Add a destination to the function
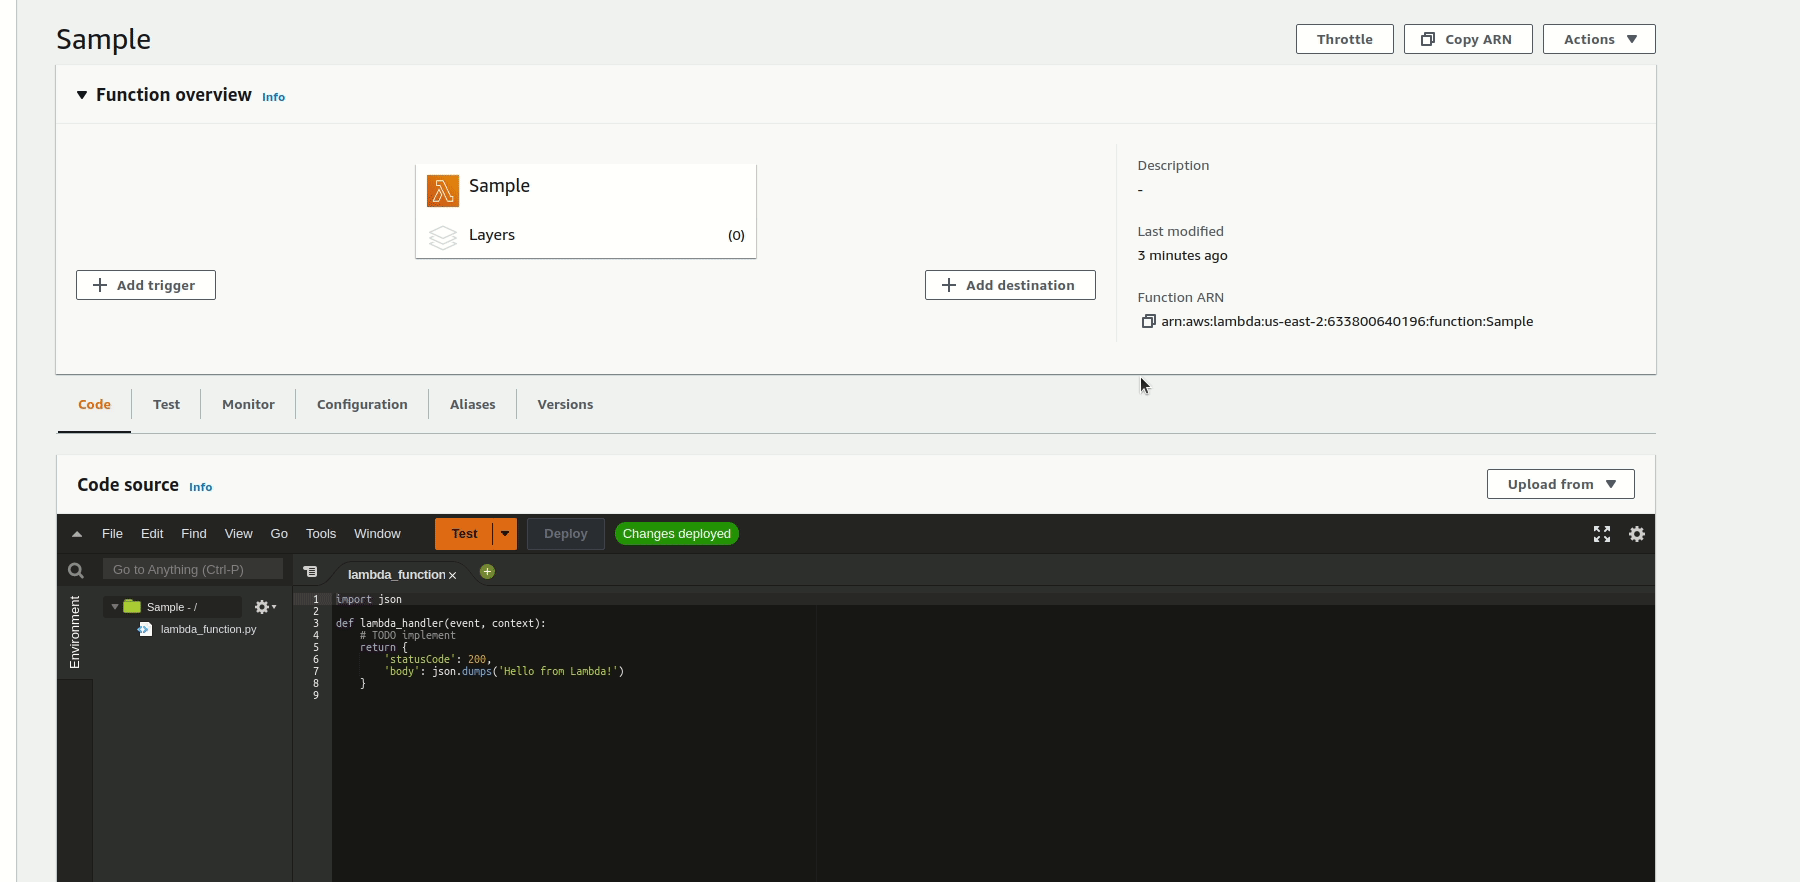 click(1010, 285)
